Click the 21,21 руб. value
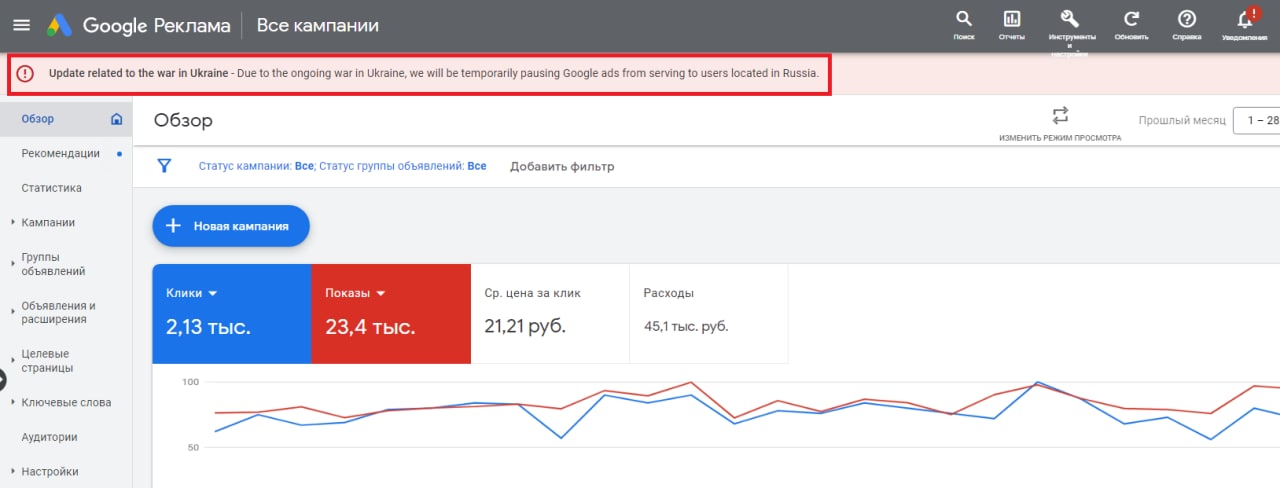The image size is (1280, 488). (525, 326)
